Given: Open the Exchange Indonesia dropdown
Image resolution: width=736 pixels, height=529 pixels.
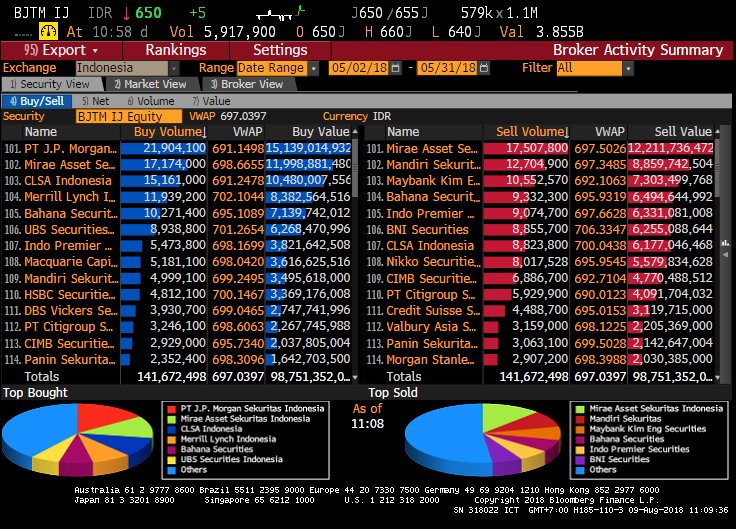Looking at the screenshot, I should tap(132, 68).
